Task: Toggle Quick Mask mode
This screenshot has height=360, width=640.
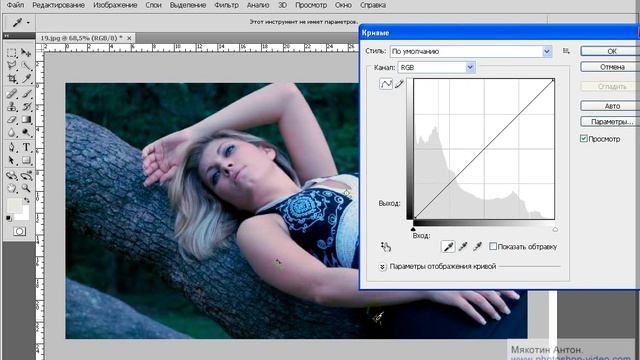Action: pyautogui.click(x=19, y=231)
